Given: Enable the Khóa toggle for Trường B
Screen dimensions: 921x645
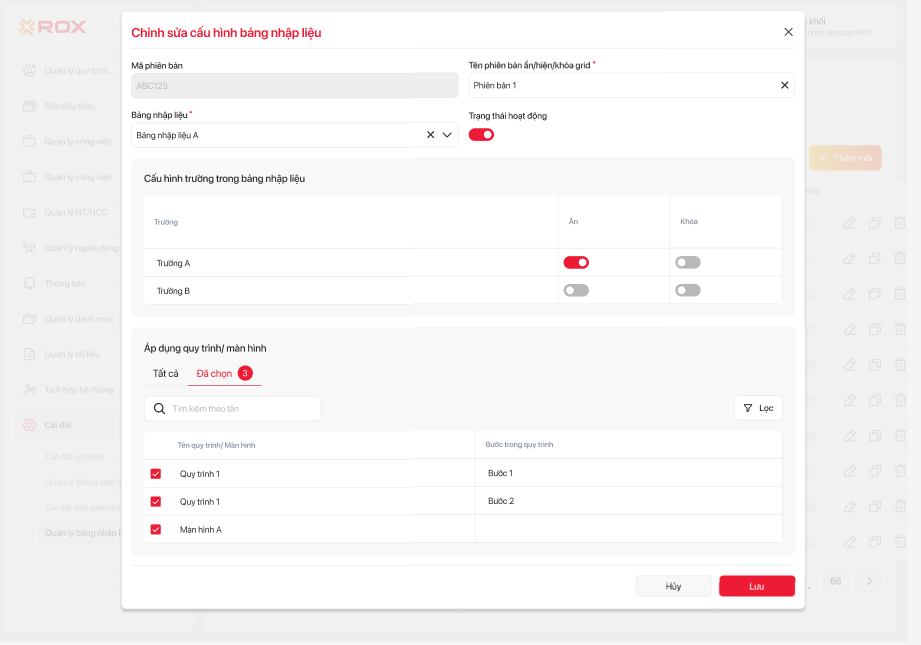Looking at the screenshot, I should pos(687,291).
